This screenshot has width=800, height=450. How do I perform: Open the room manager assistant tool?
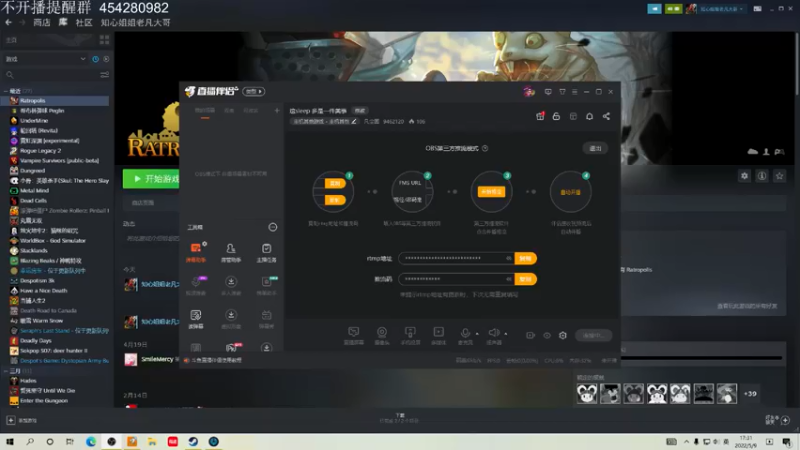pos(231,252)
